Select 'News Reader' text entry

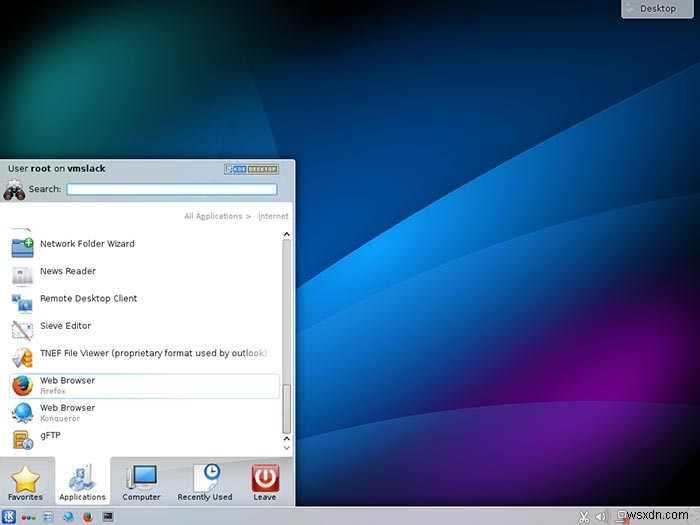(68, 271)
